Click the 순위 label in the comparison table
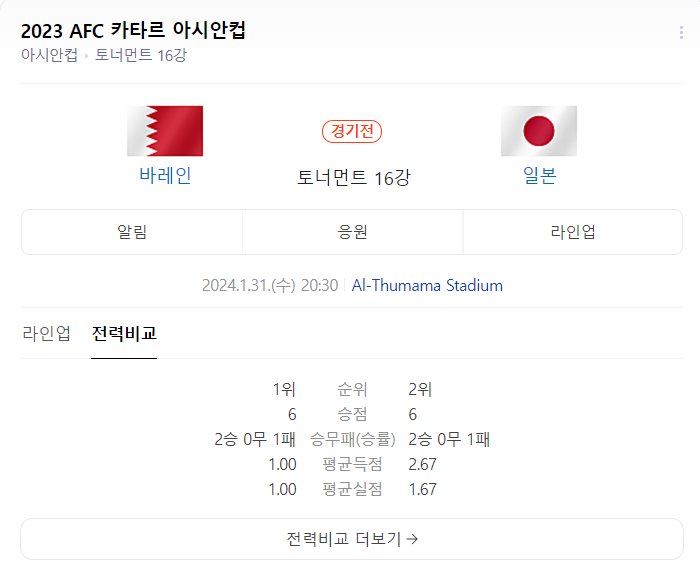 (353, 389)
